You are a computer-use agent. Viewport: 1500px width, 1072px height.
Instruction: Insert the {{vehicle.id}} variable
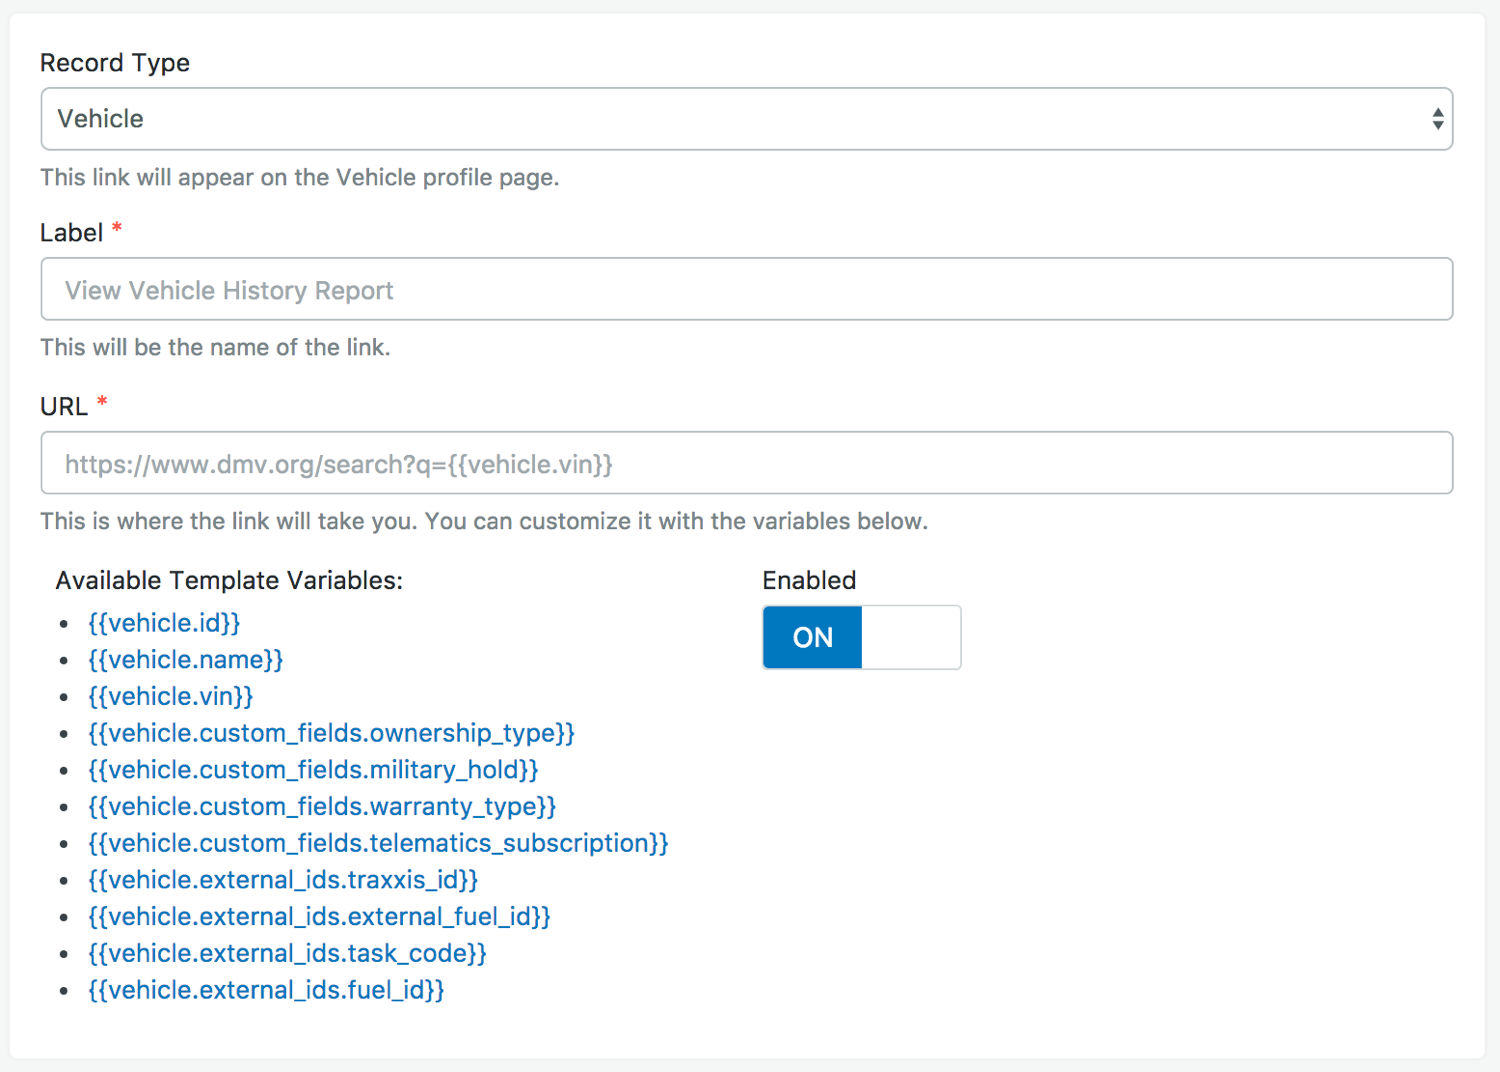pyautogui.click(x=164, y=623)
